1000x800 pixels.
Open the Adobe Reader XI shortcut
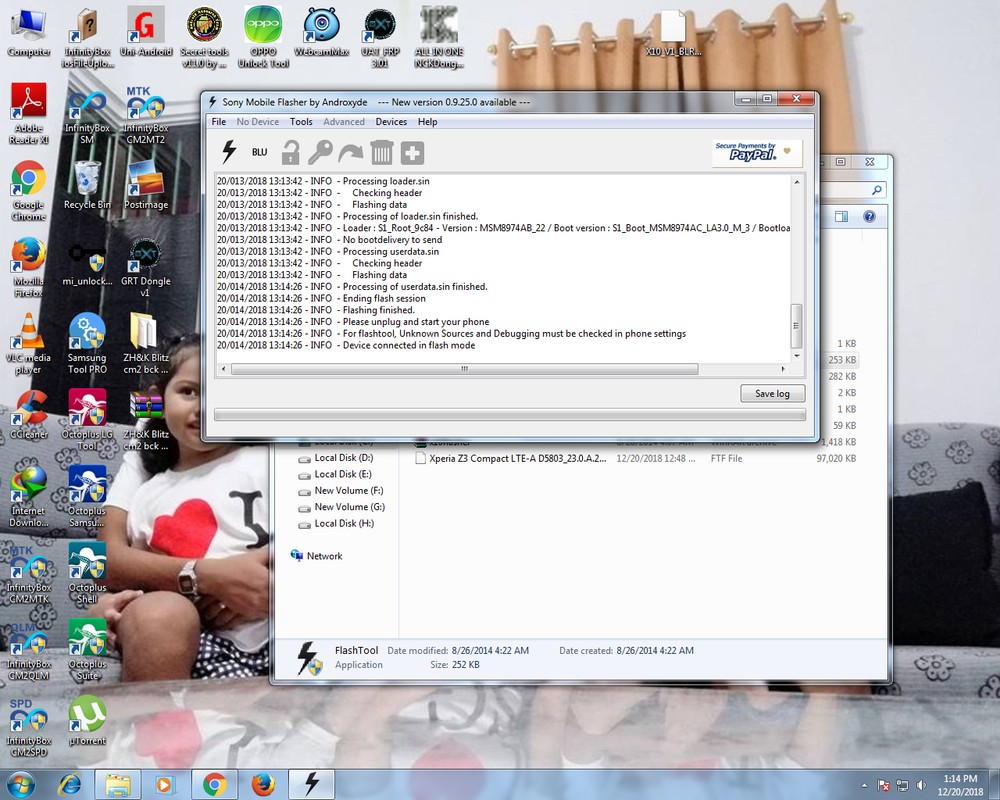click(x=29, y=114)
